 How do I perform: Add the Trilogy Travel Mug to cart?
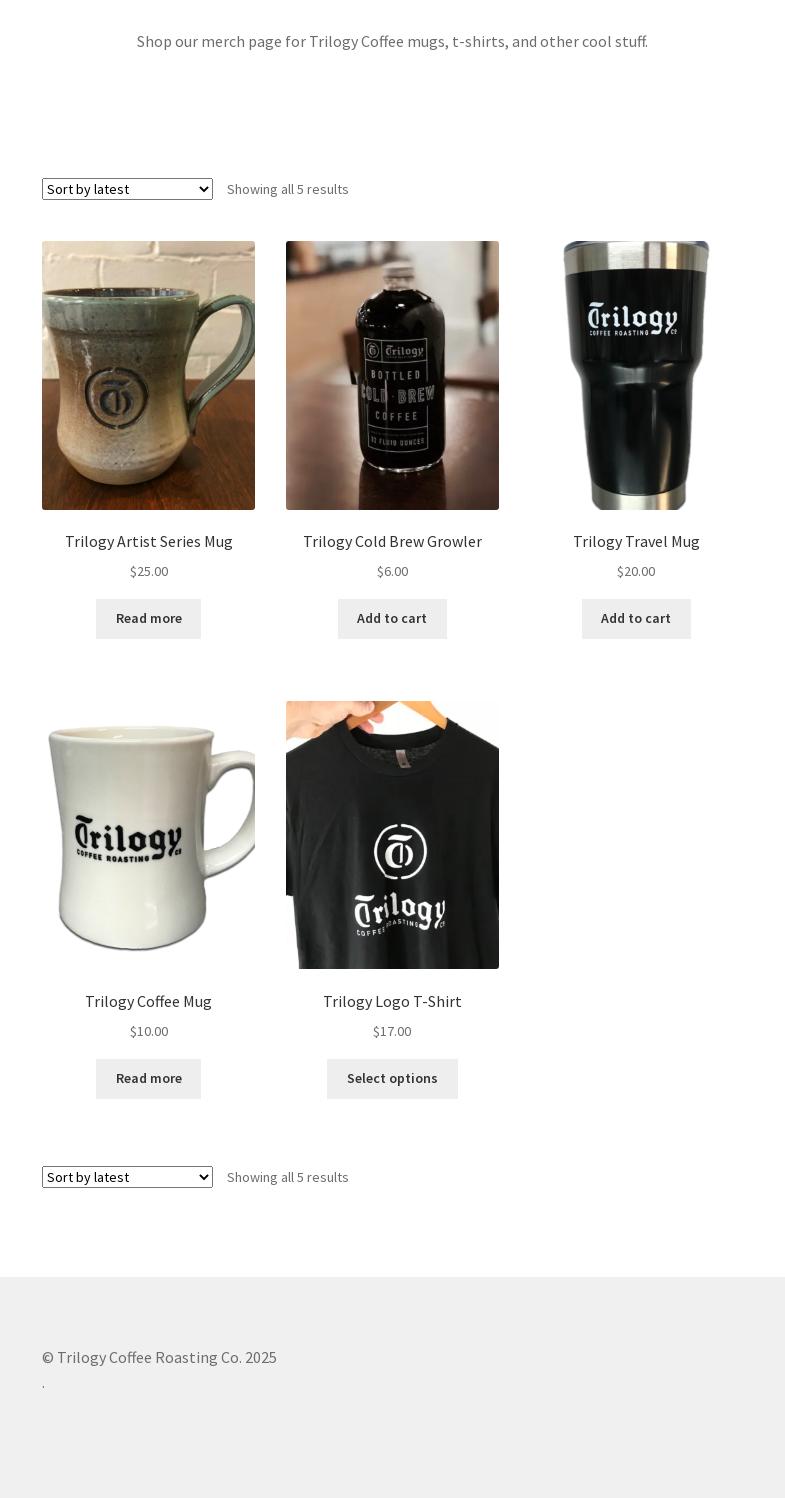click(636, 619)
